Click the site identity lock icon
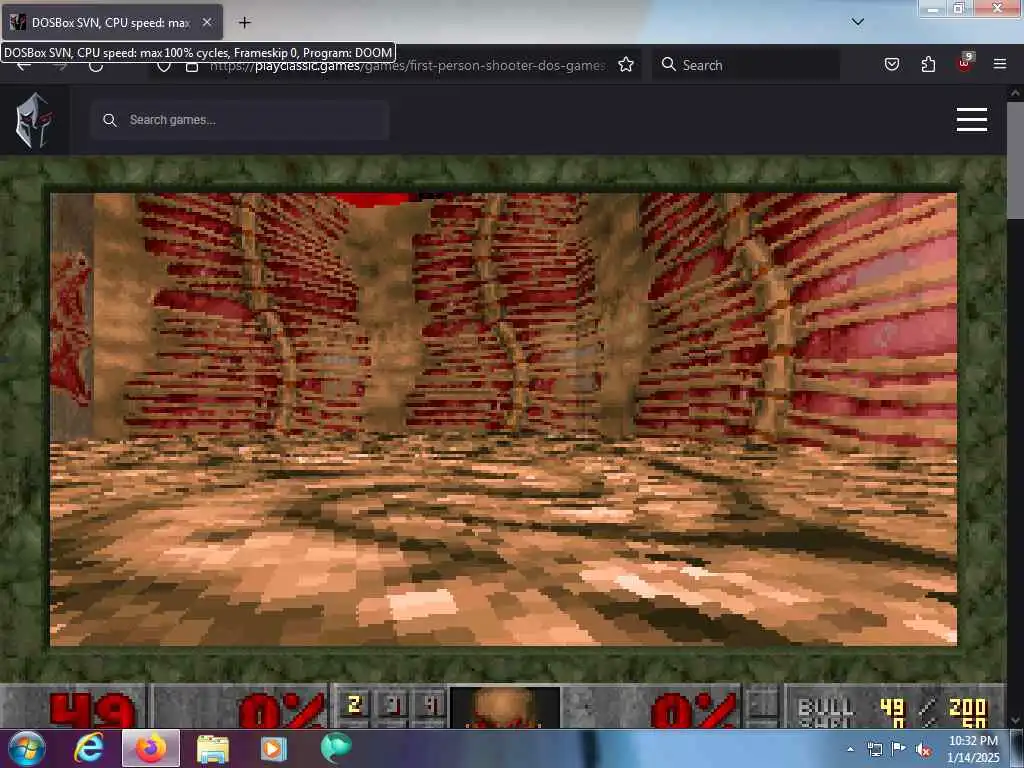1024x768 pixels. point(192,66)
